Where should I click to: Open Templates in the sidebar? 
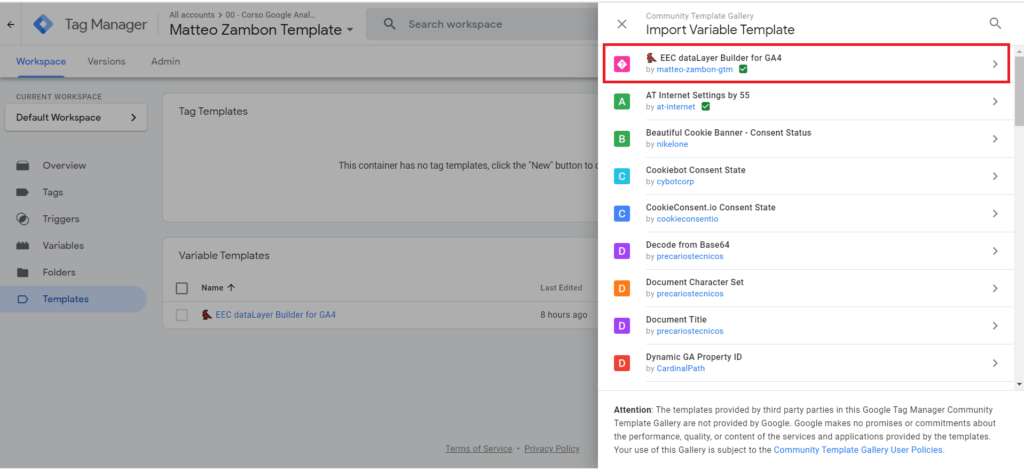(65, 299)
